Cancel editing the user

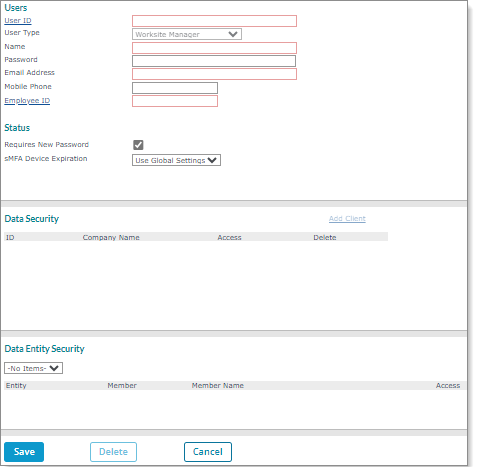[x=208, y=452]
